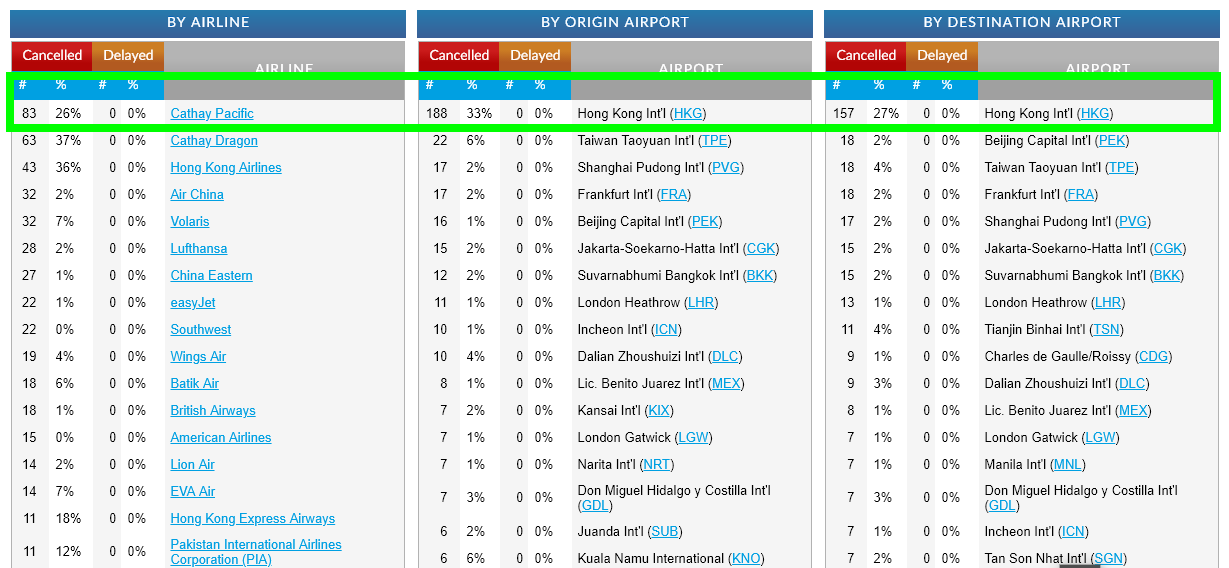Image resolution: width=1229 pixels, height=568 pixels.
Task: Open TPE link in destination airport table
Action: tap(1121, 168)
